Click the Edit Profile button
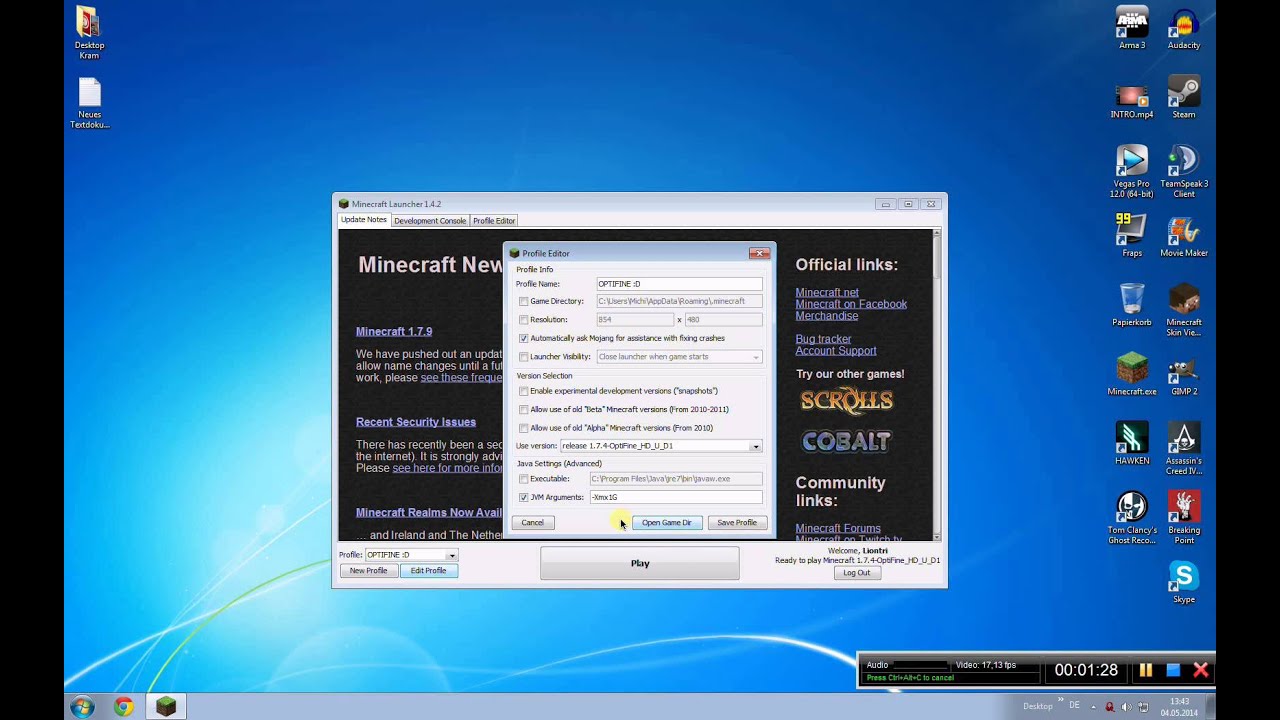Viewport: 1280px width, 720px height. (428, 571)
